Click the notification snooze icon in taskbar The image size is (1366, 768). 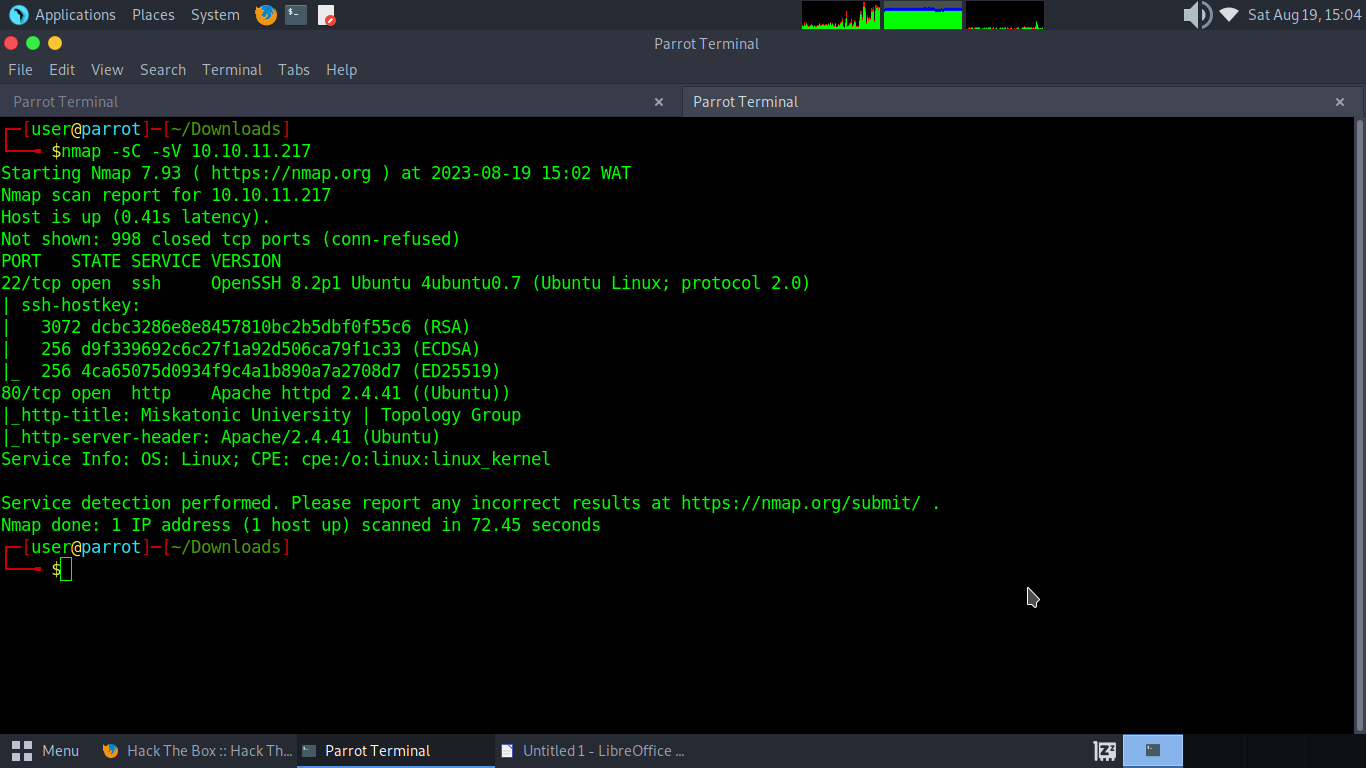[1104, 751]
